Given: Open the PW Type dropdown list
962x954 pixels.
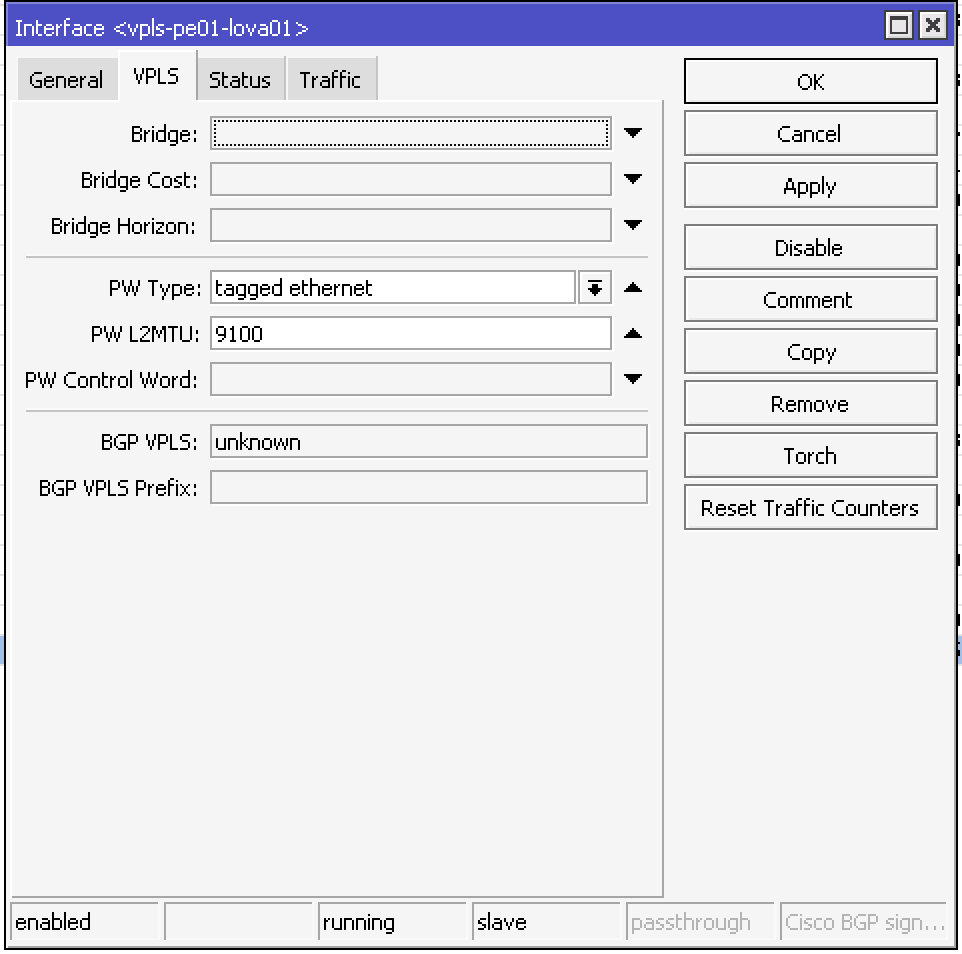Looking at the screenshot, I should coord(594,288).
